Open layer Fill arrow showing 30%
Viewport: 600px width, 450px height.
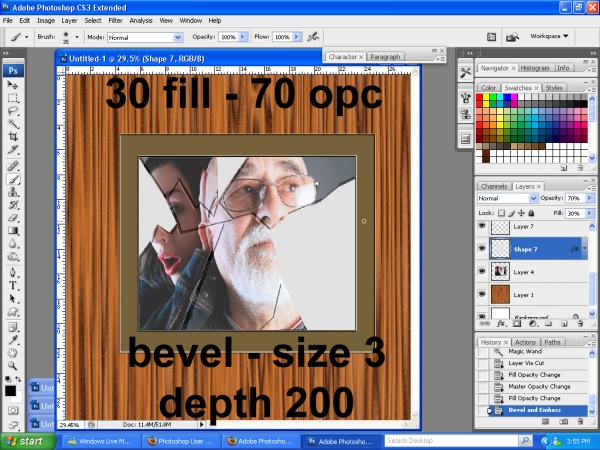point(589,213)
